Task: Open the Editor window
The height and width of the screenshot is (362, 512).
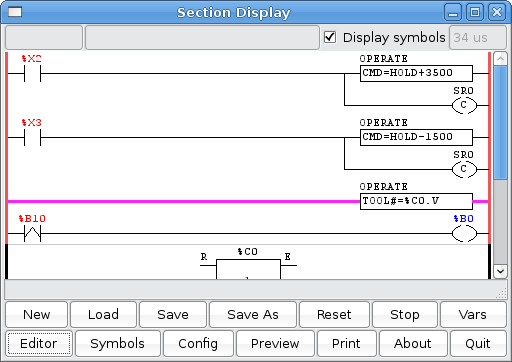Action: (39, 343)
